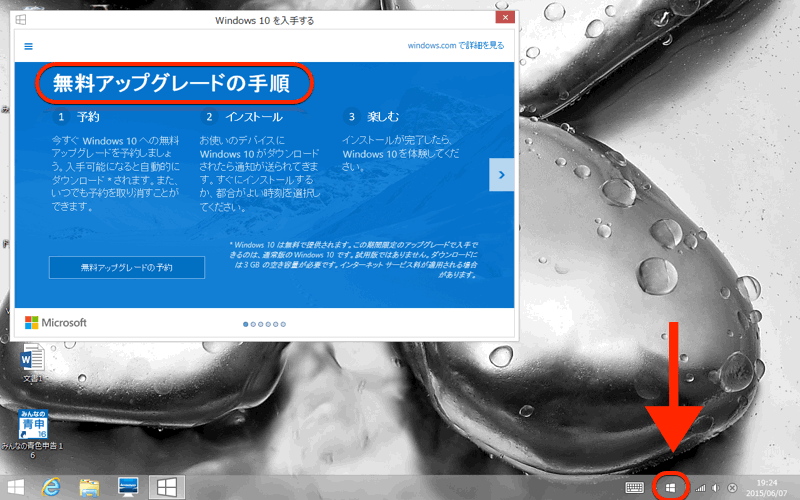Click the active Windows 10 app taskbar button
This screenshot has width=800, height=500.
(167, 487)
